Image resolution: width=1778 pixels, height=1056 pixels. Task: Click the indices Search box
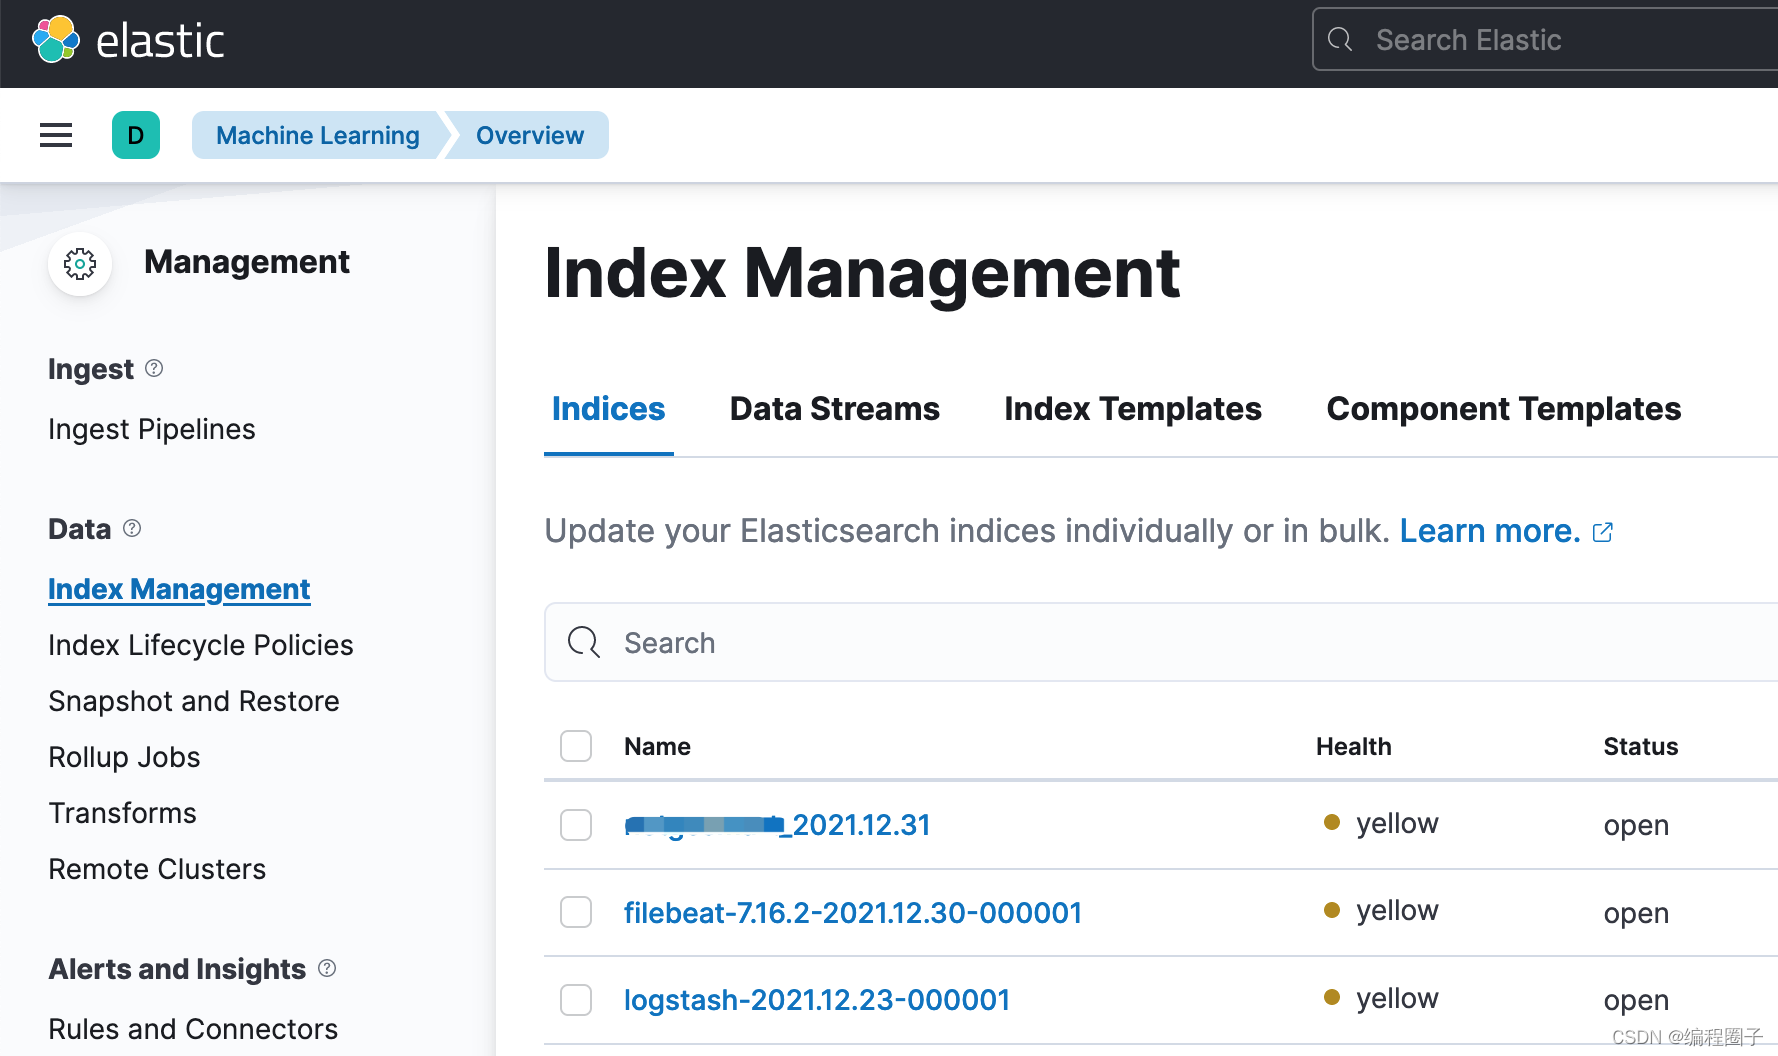[x=1161, y=642]
